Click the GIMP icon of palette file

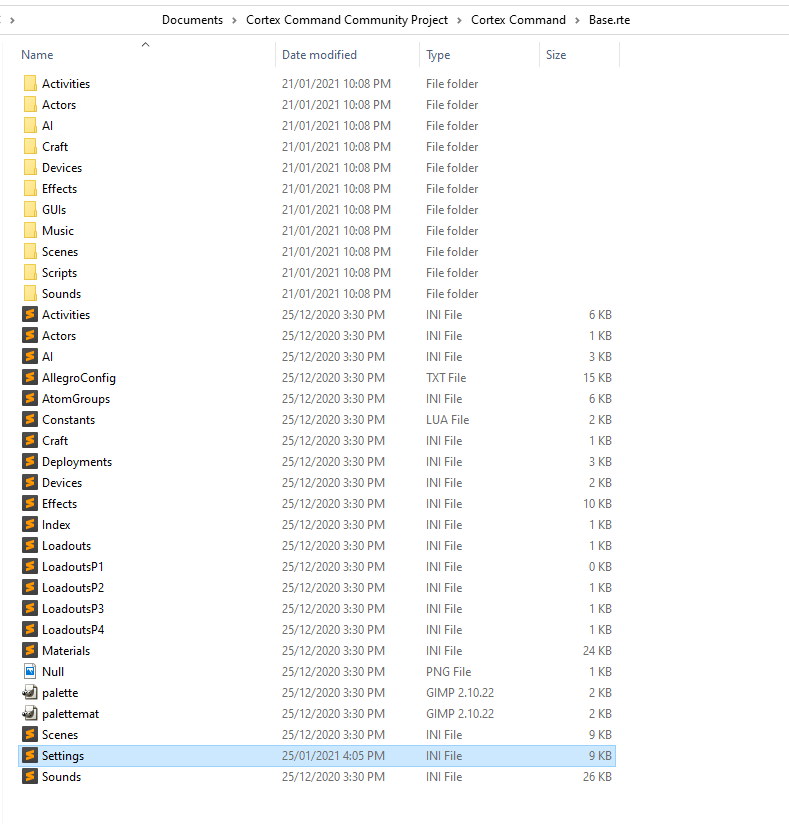tap(30, 693)
